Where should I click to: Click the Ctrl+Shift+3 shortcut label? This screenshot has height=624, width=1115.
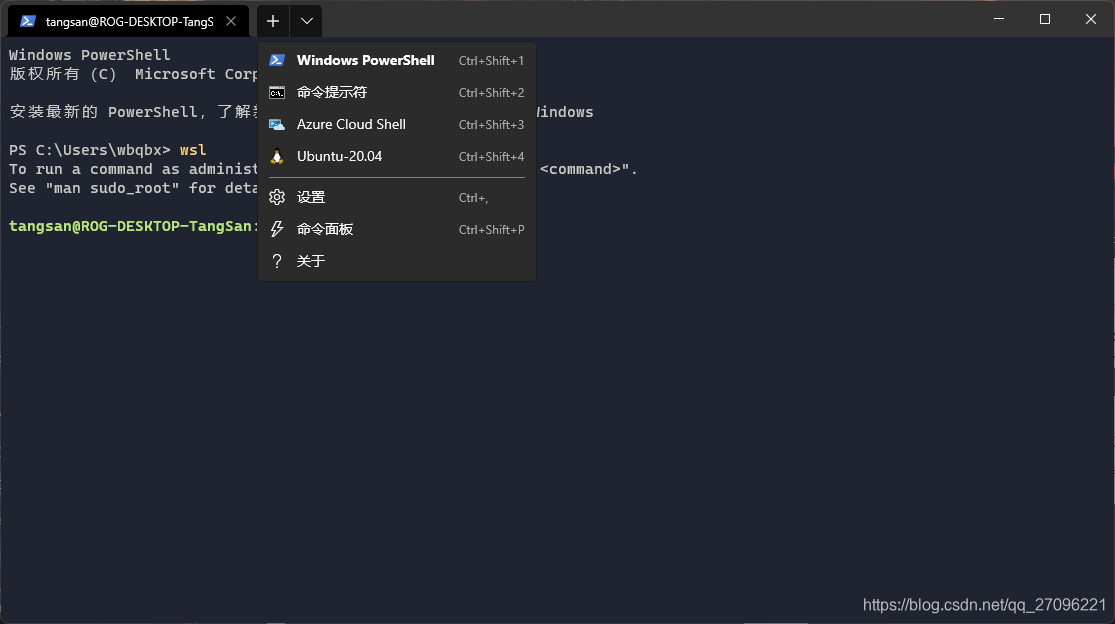tap(491, 125)
